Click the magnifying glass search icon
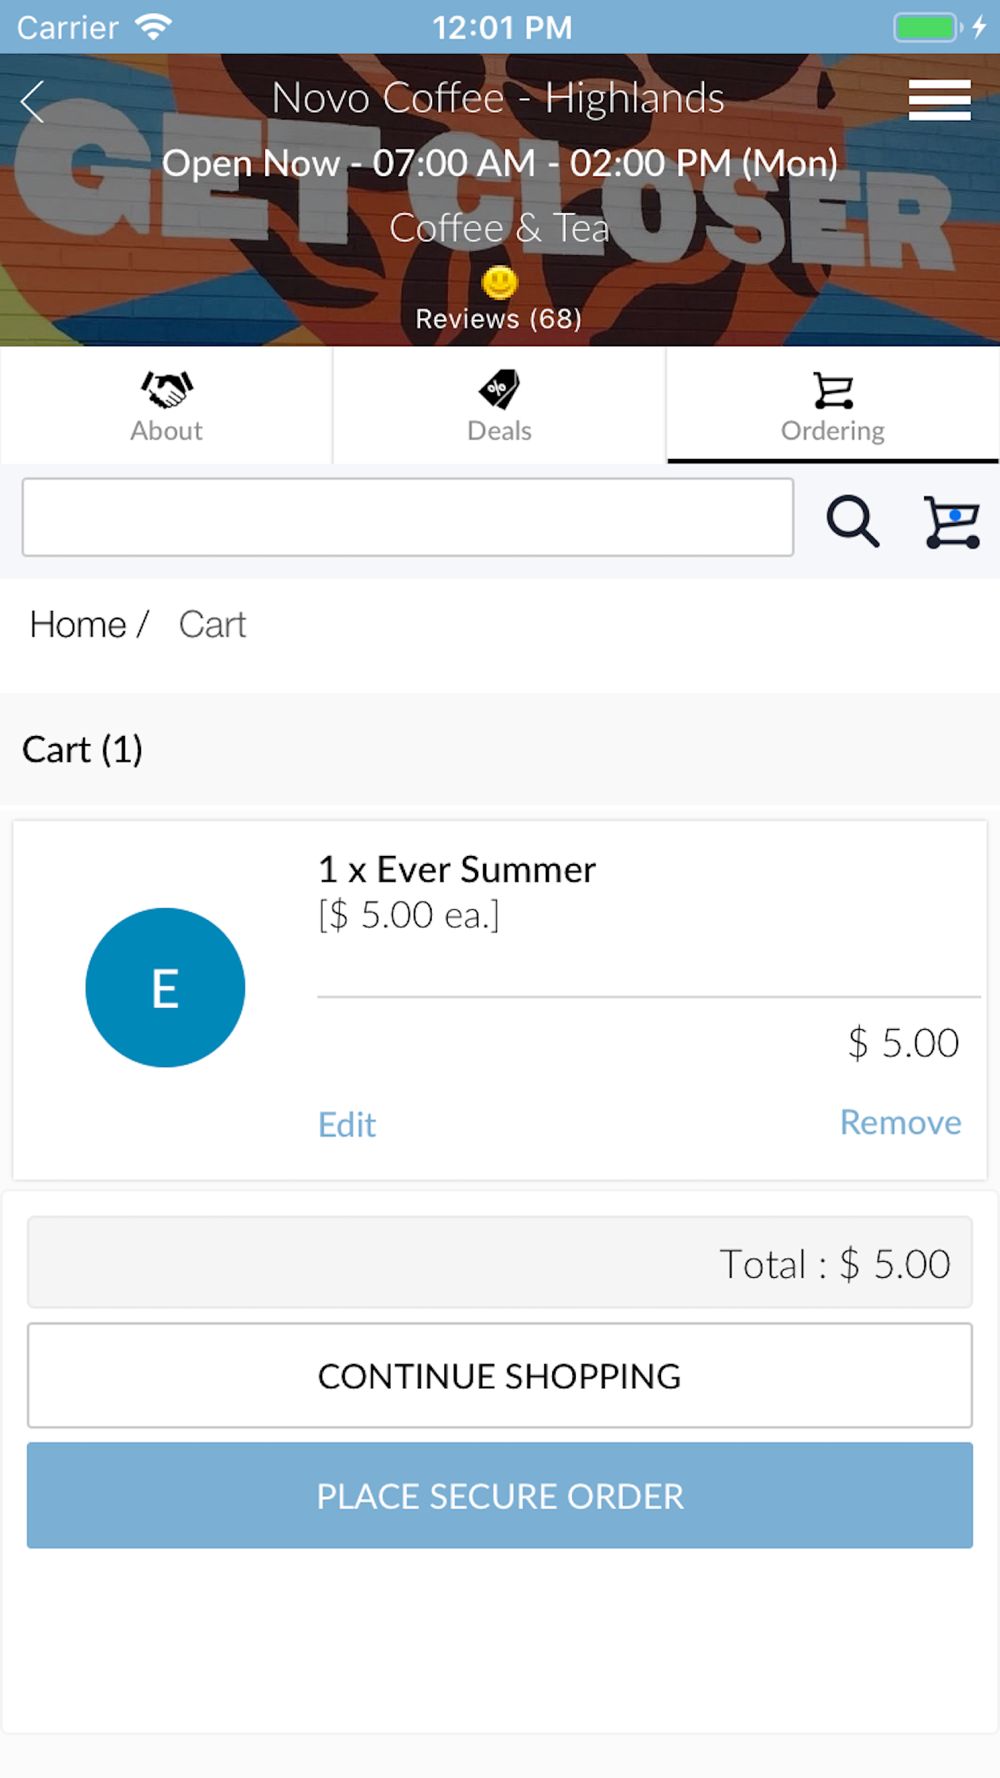Screen dimensions: 1000x1778 (852, 521)
